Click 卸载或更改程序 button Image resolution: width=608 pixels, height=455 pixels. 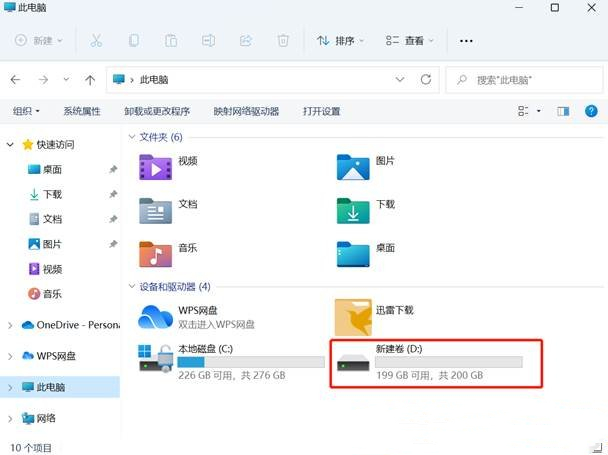pyautogui.click(x=156, y=111)
